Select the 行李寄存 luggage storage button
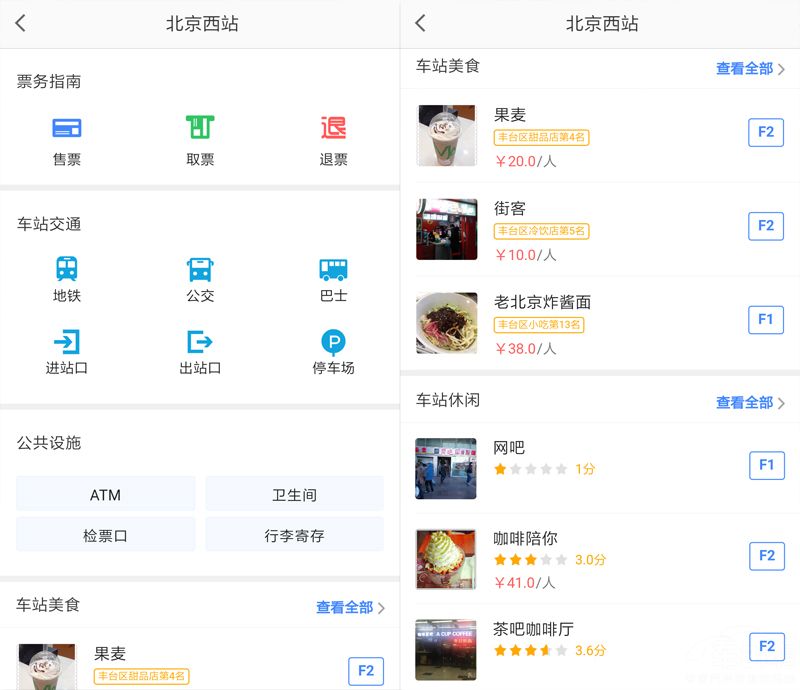Viewport: 800px width, 690px height. pyautogui.click(x=294, y=535)
